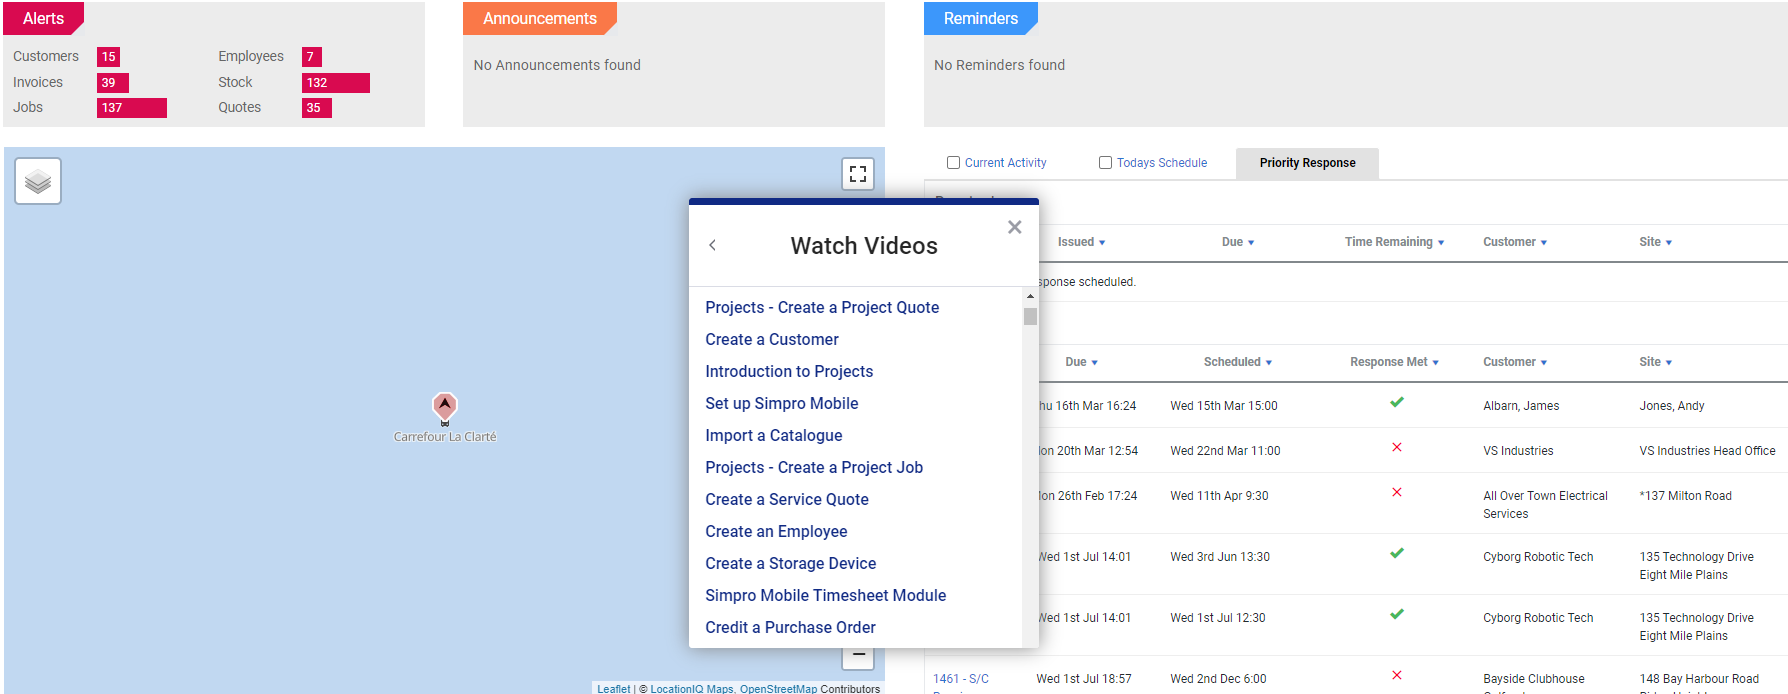Click the Customers alert count 15
This screenshot has width=1788, height=694.
point(108,57)
